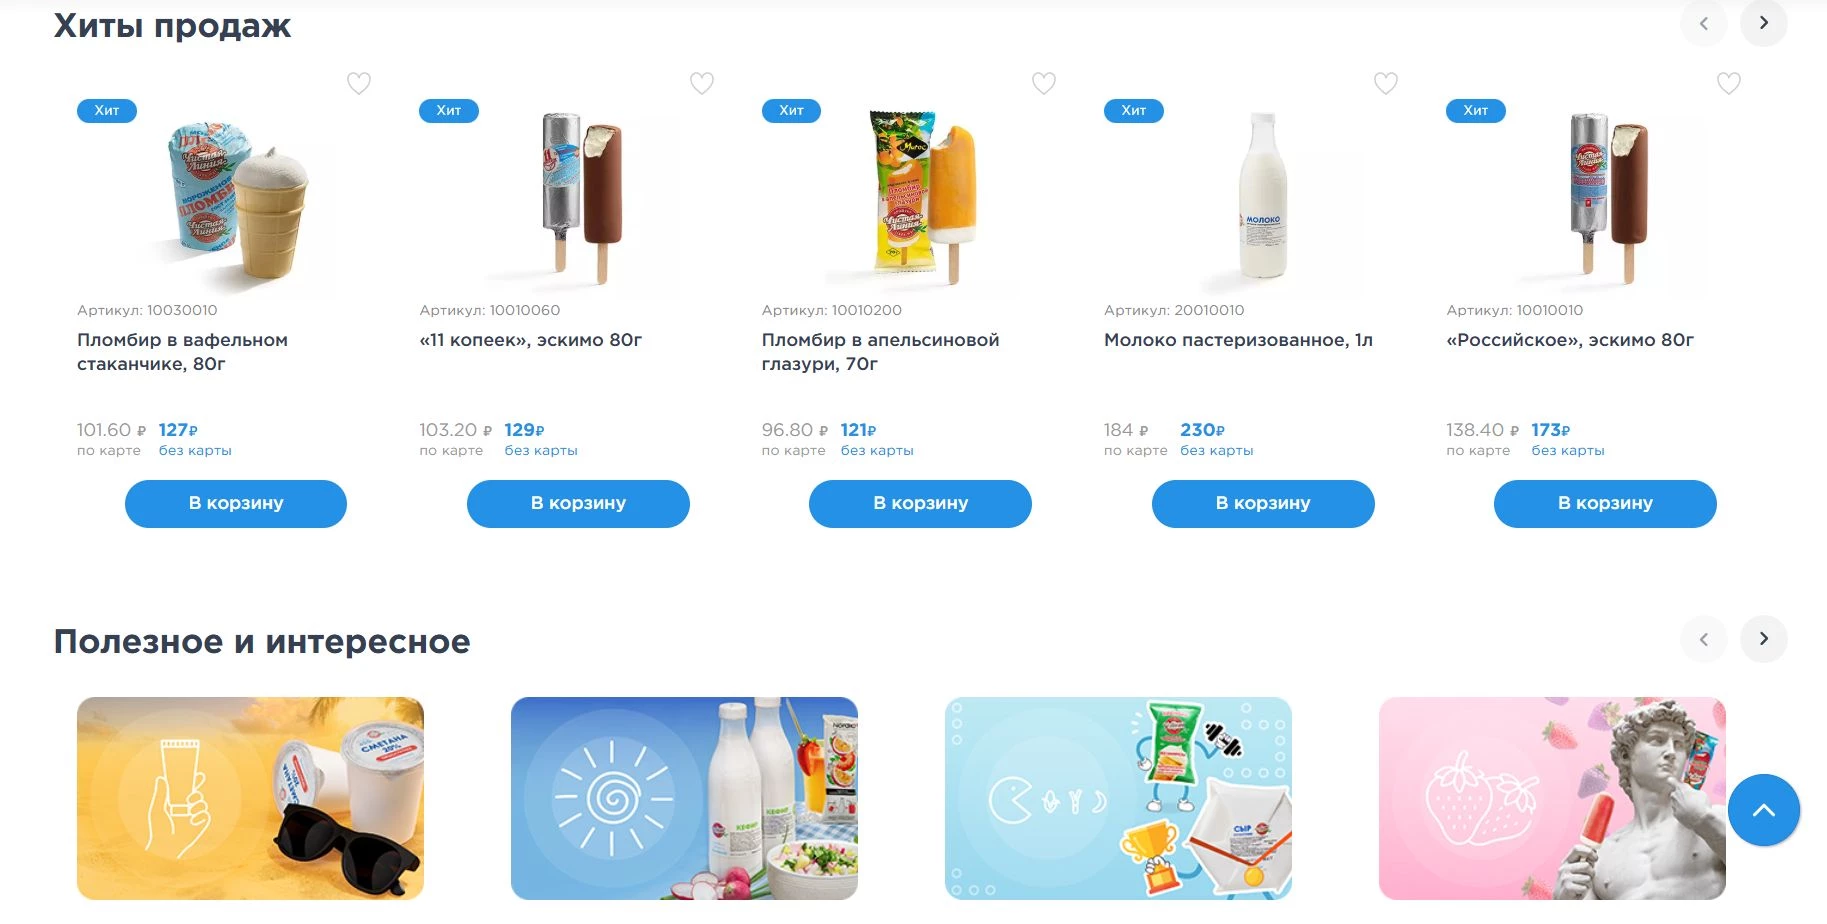Click heart icon on Пломбир в апельсиновой глазури
The width and height of the screenshot is (1827, 924).
pyautogui.click(x=1043, y=83)
